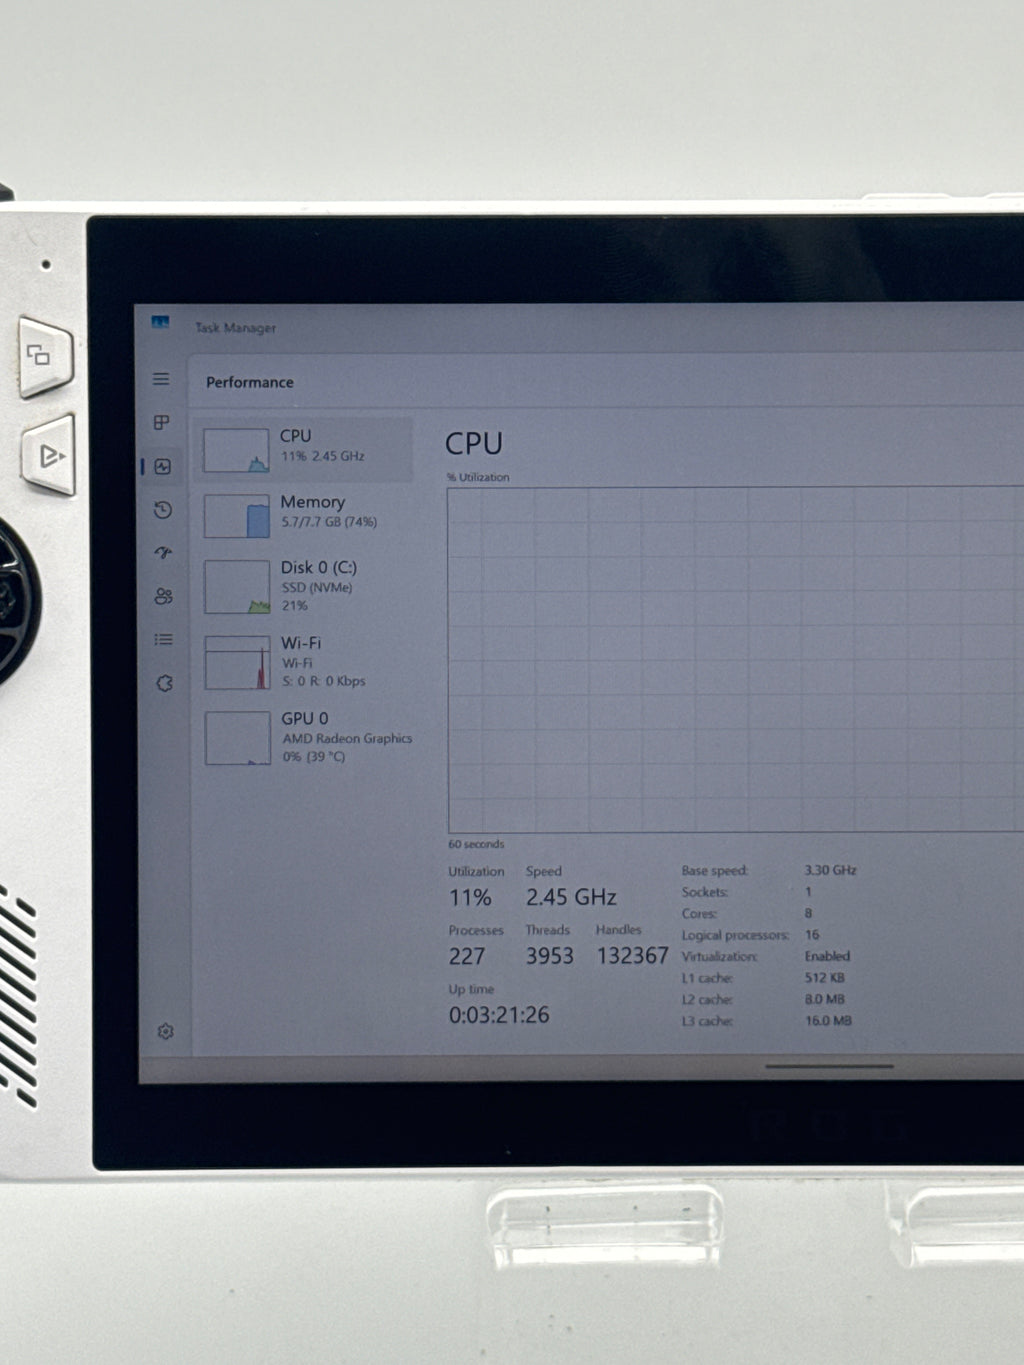Open the App history icon

163,510
